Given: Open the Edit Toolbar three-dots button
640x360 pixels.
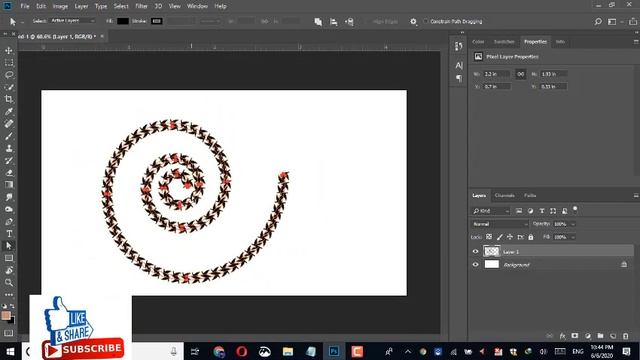Looking at the screenshot, I should tap(9, 294).
